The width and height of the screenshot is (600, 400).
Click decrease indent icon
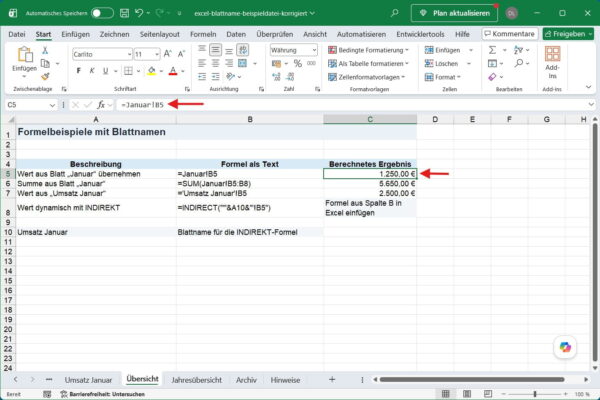[202, 77]
